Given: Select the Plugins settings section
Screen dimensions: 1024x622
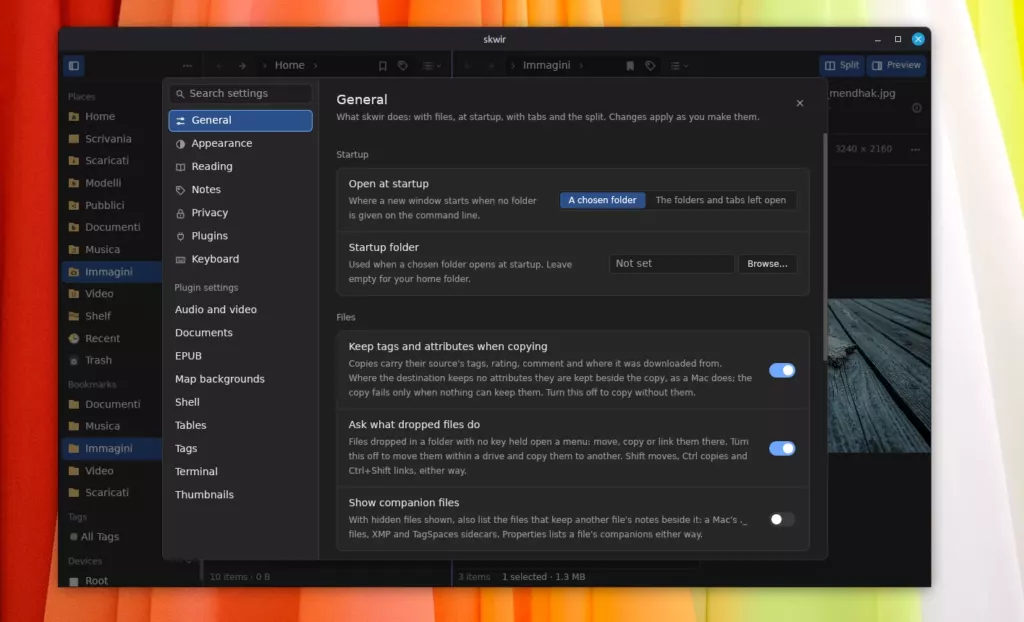Looking at the screenshot, I should coord(240,236).
